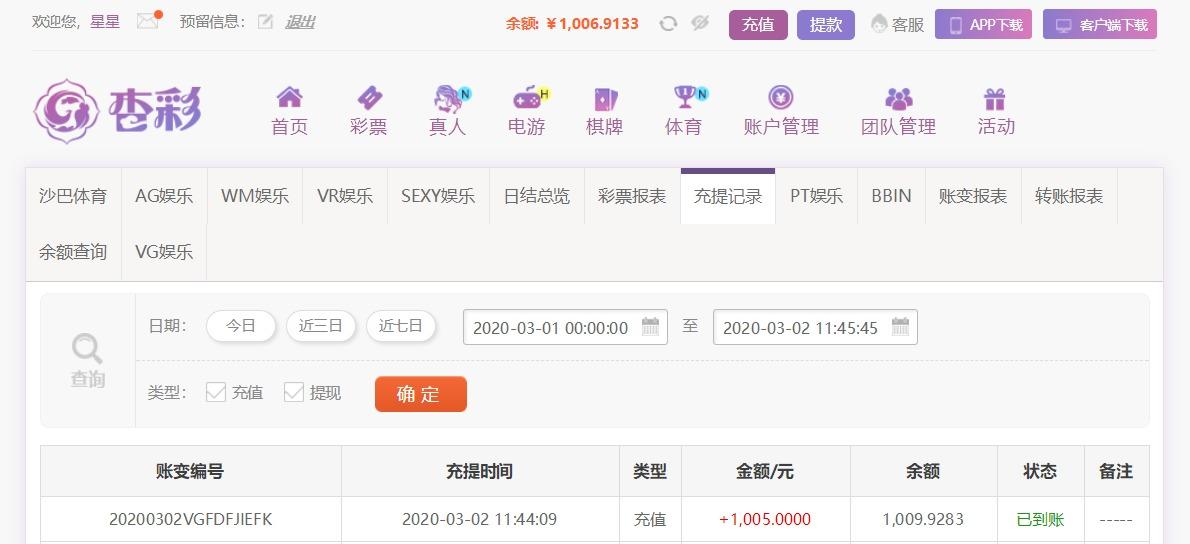Screen dimensions: 1190x544
Task: Open 真人 live casino icon
Action: pyautogui.click(x=449, y=99)
